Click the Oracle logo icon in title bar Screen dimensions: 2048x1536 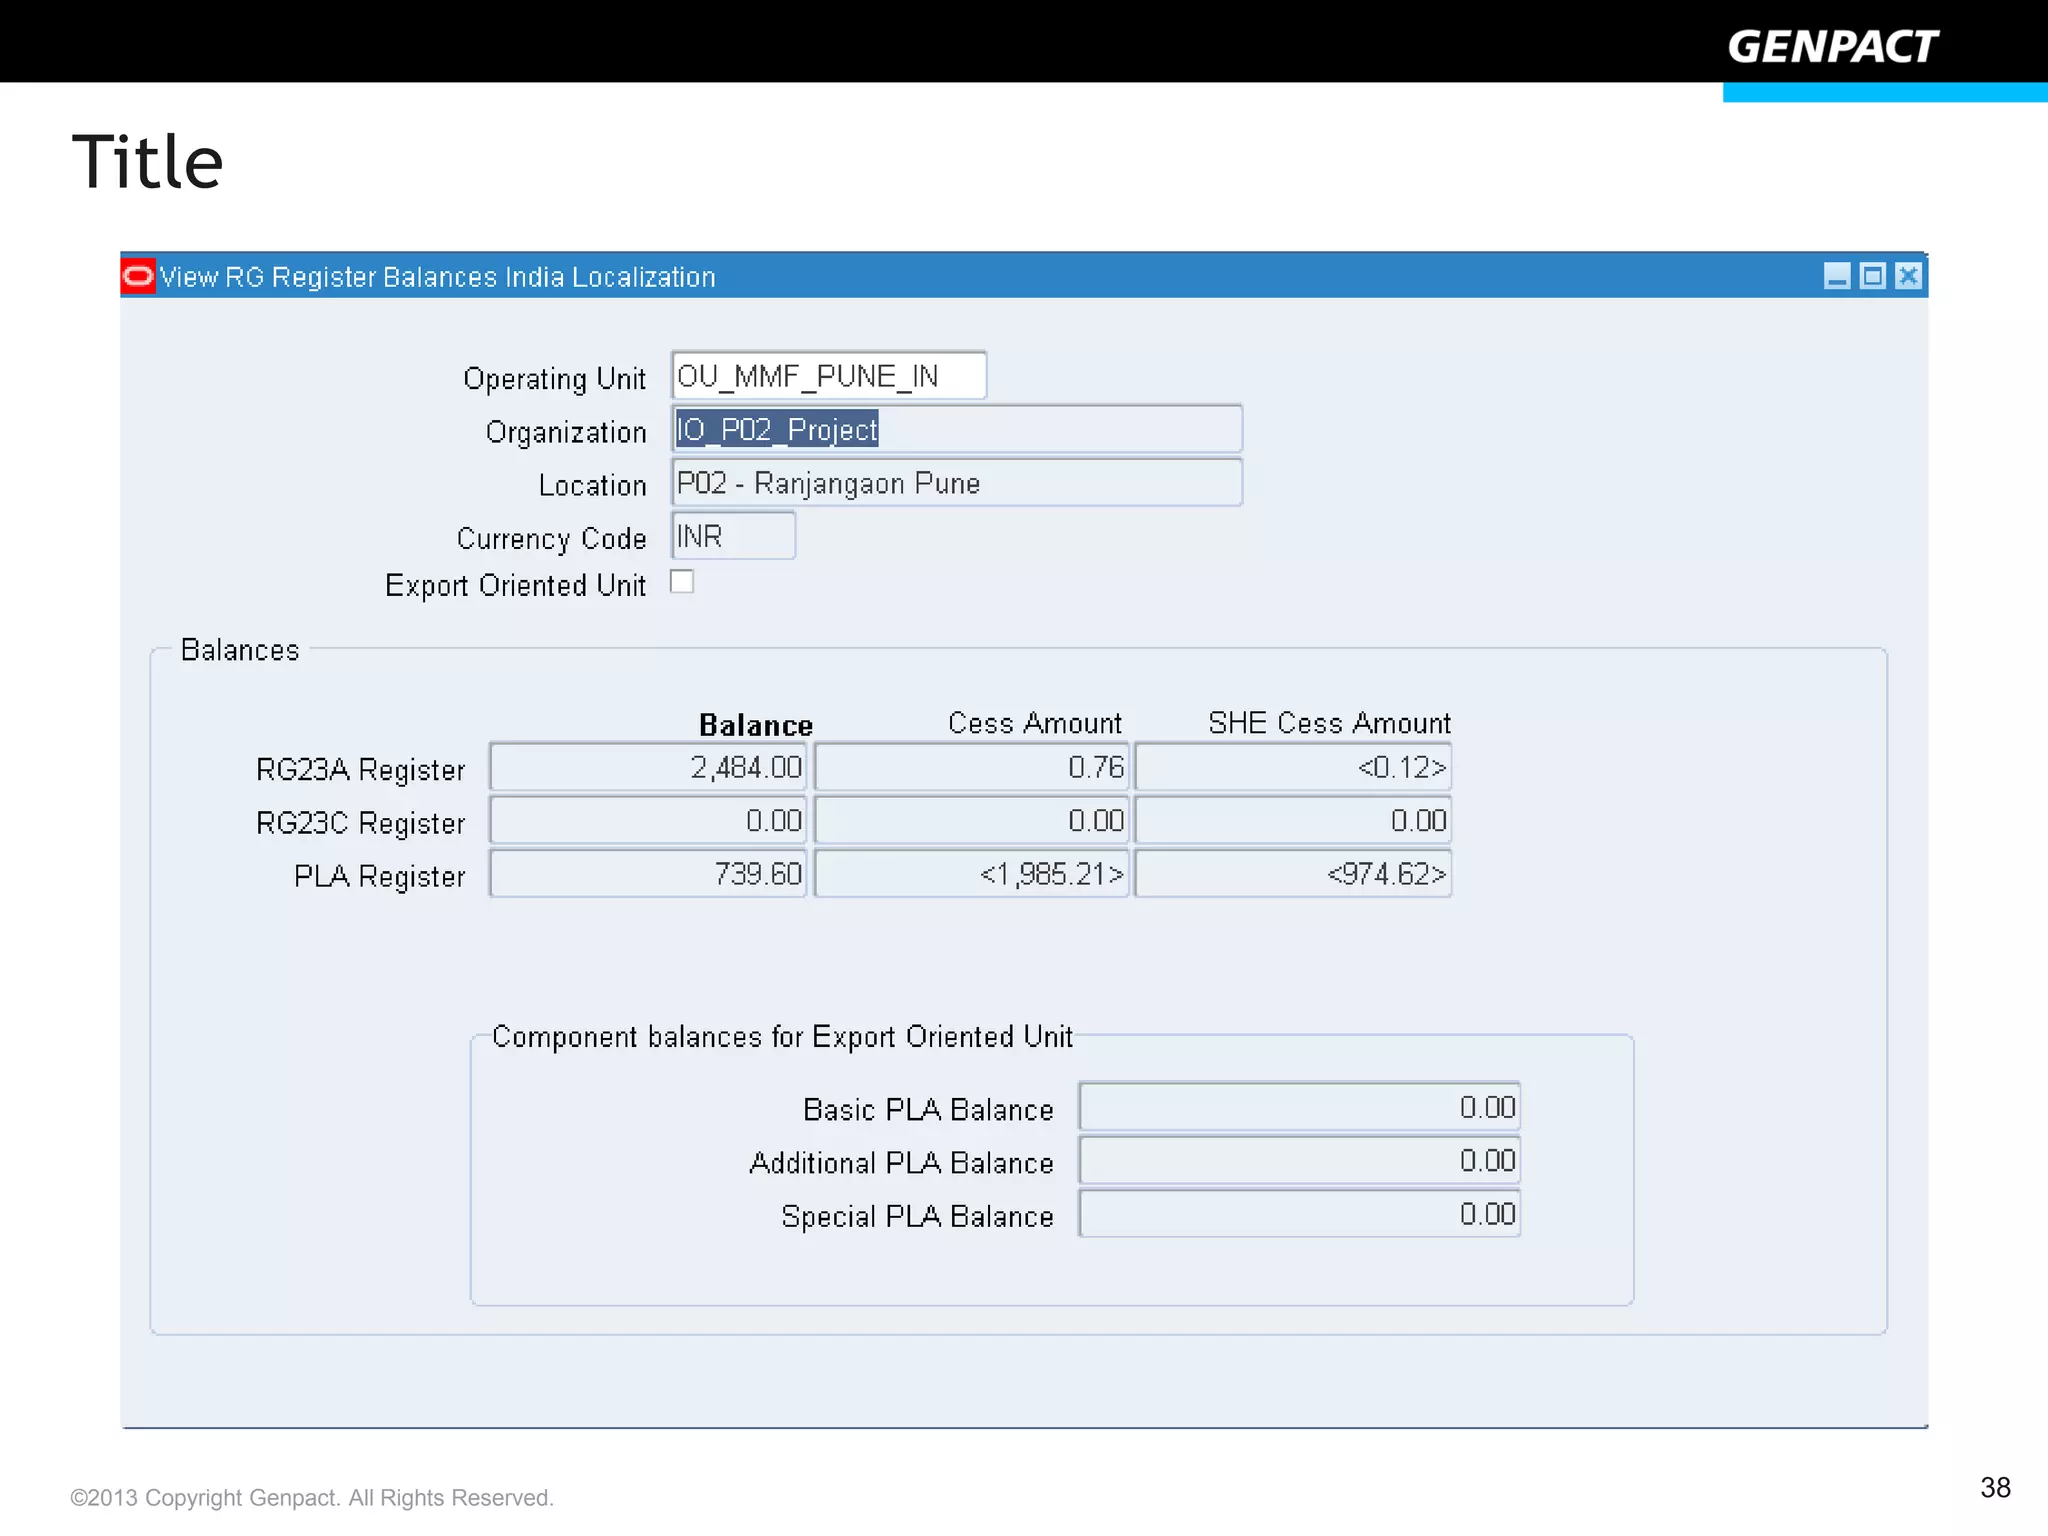click(138, 276)
